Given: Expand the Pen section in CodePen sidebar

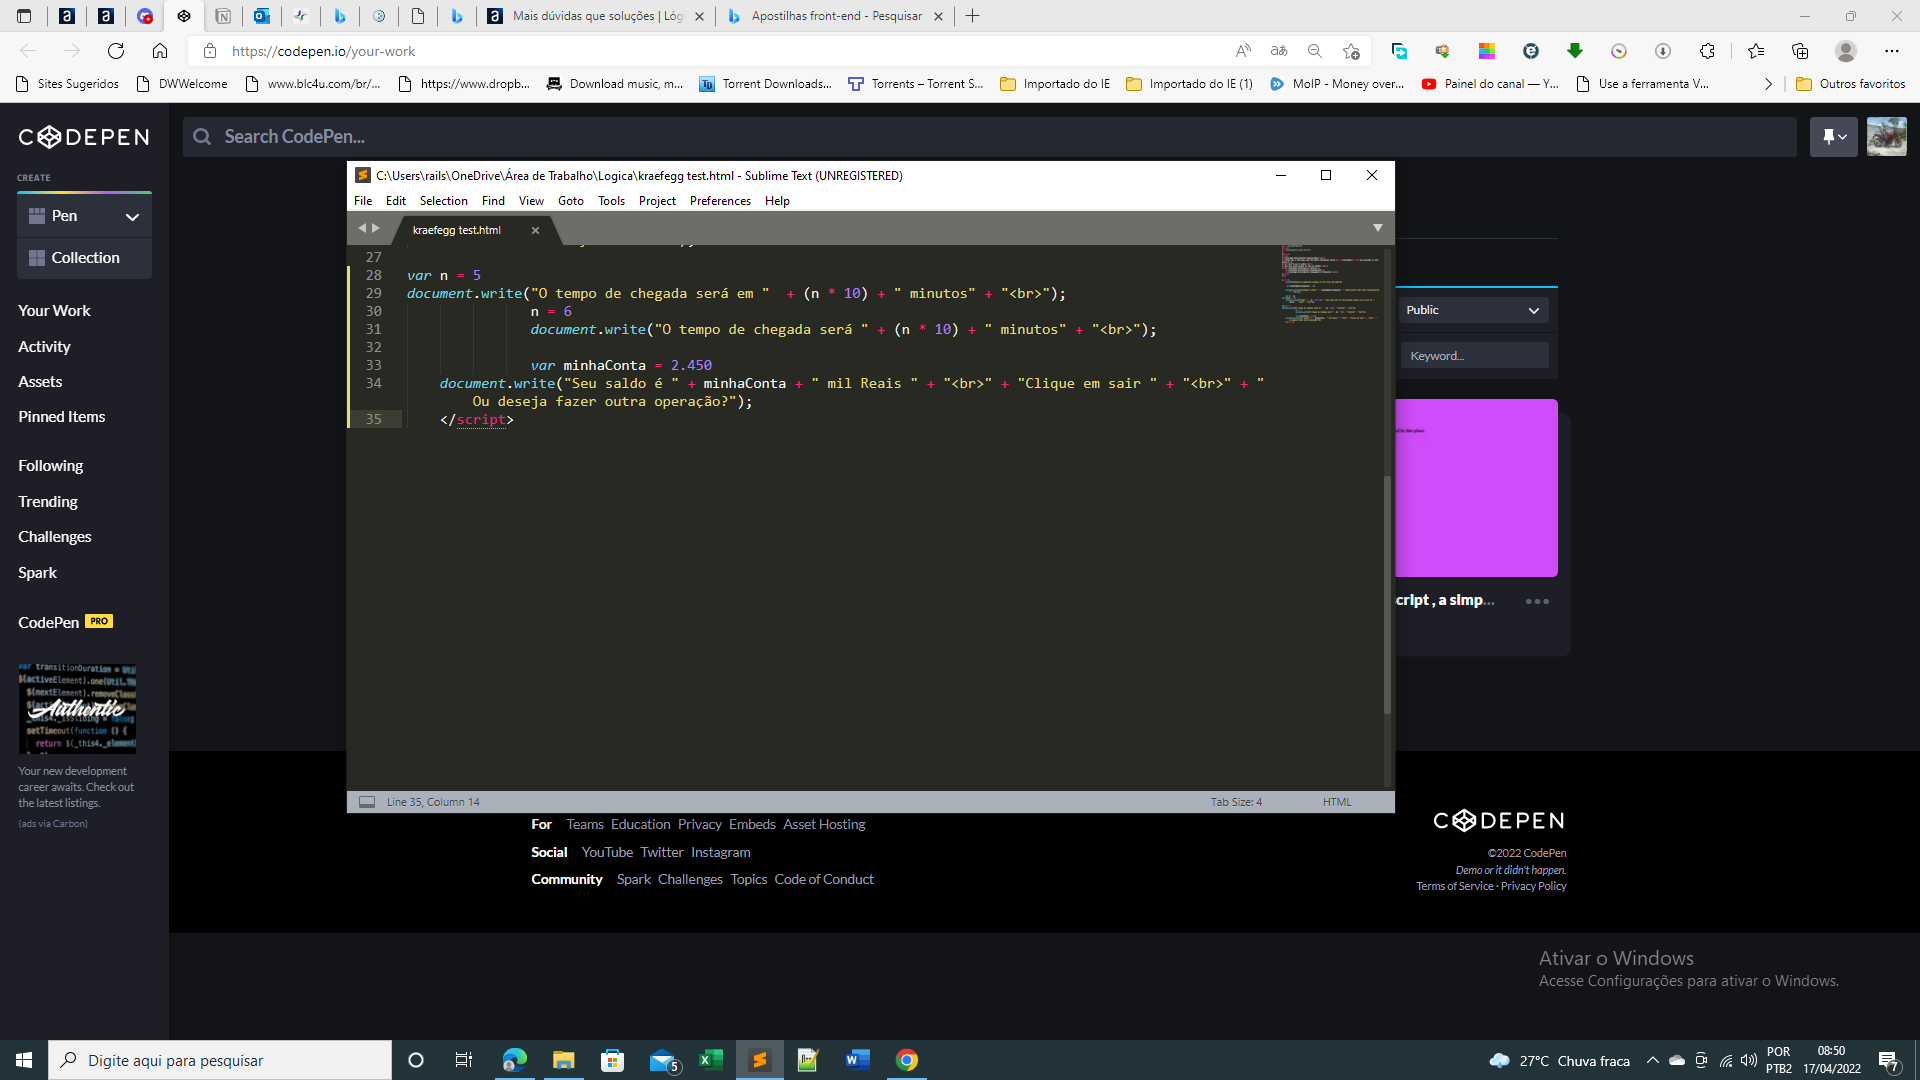Looking at the screenshot, I should (x=132, y=215).
